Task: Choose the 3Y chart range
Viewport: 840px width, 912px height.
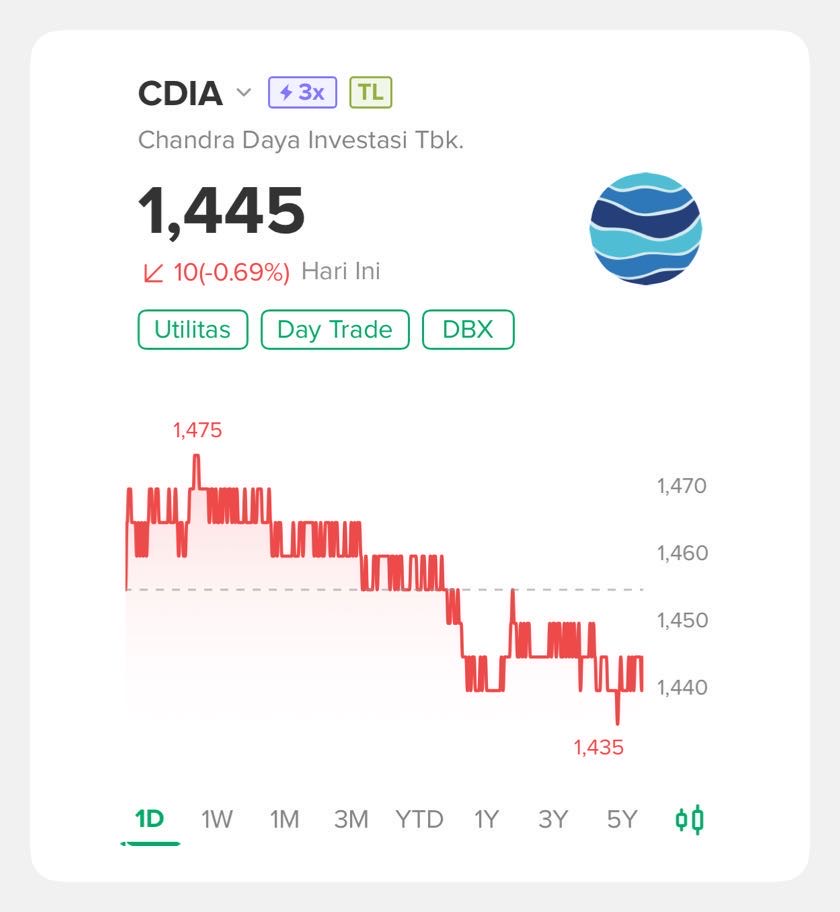Action: 553,820
